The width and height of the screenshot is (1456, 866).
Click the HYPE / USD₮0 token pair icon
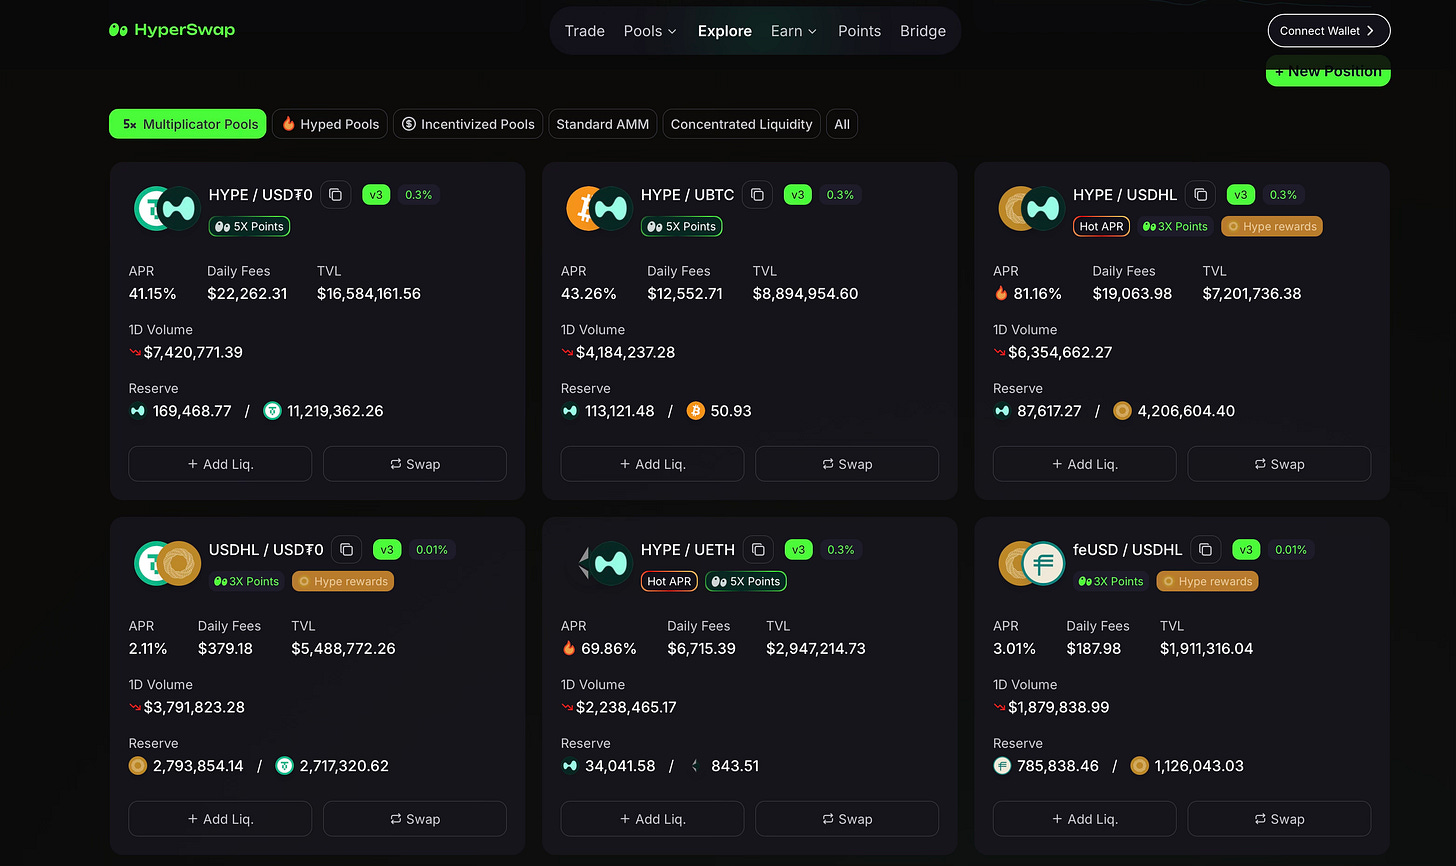pos(168,208)
